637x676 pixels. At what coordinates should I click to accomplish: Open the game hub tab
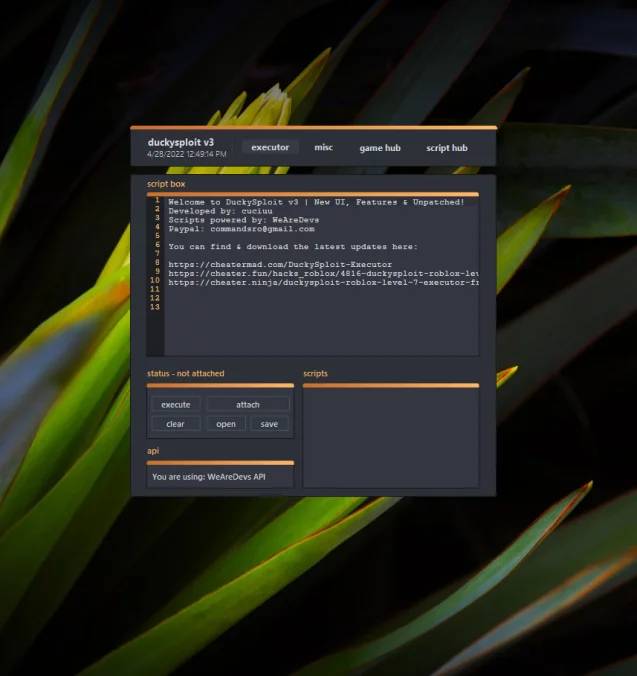[x=380, y=148]
